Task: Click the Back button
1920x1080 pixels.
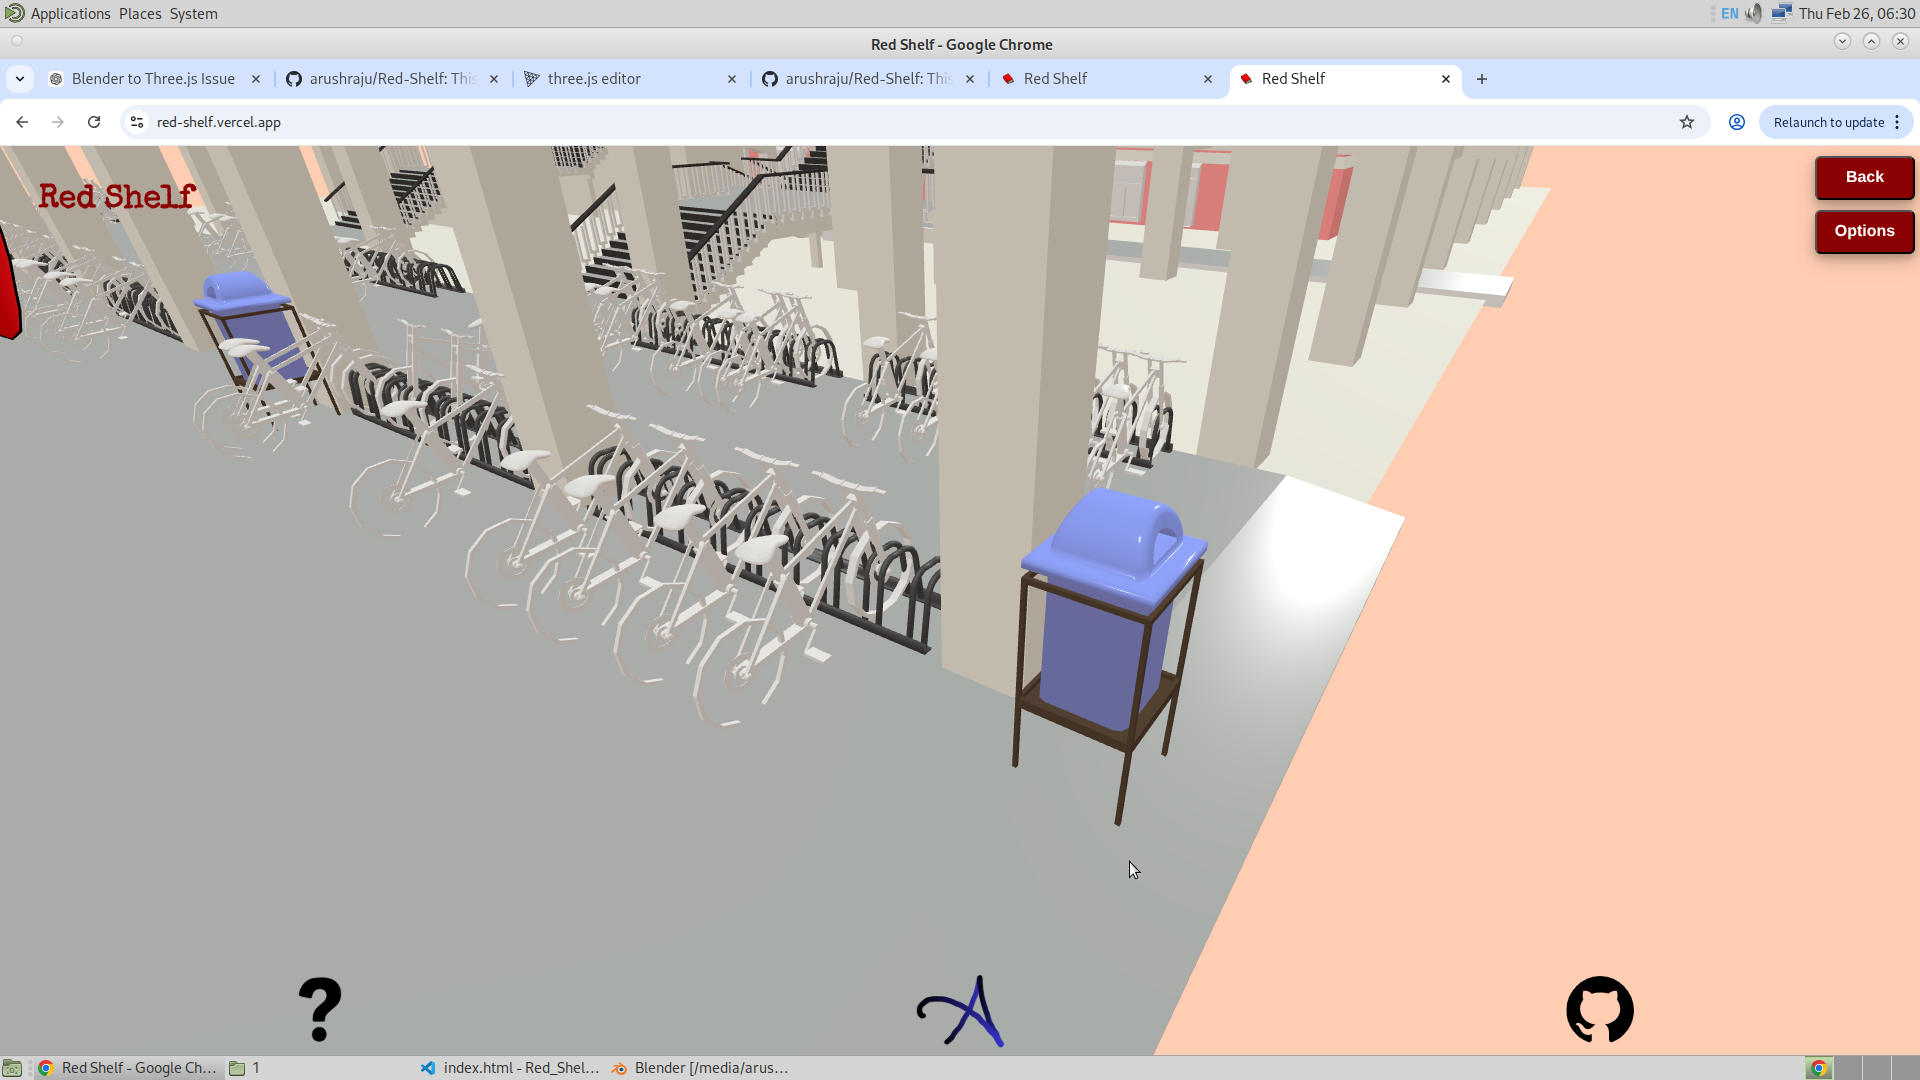Action: tap(1864, 177)
